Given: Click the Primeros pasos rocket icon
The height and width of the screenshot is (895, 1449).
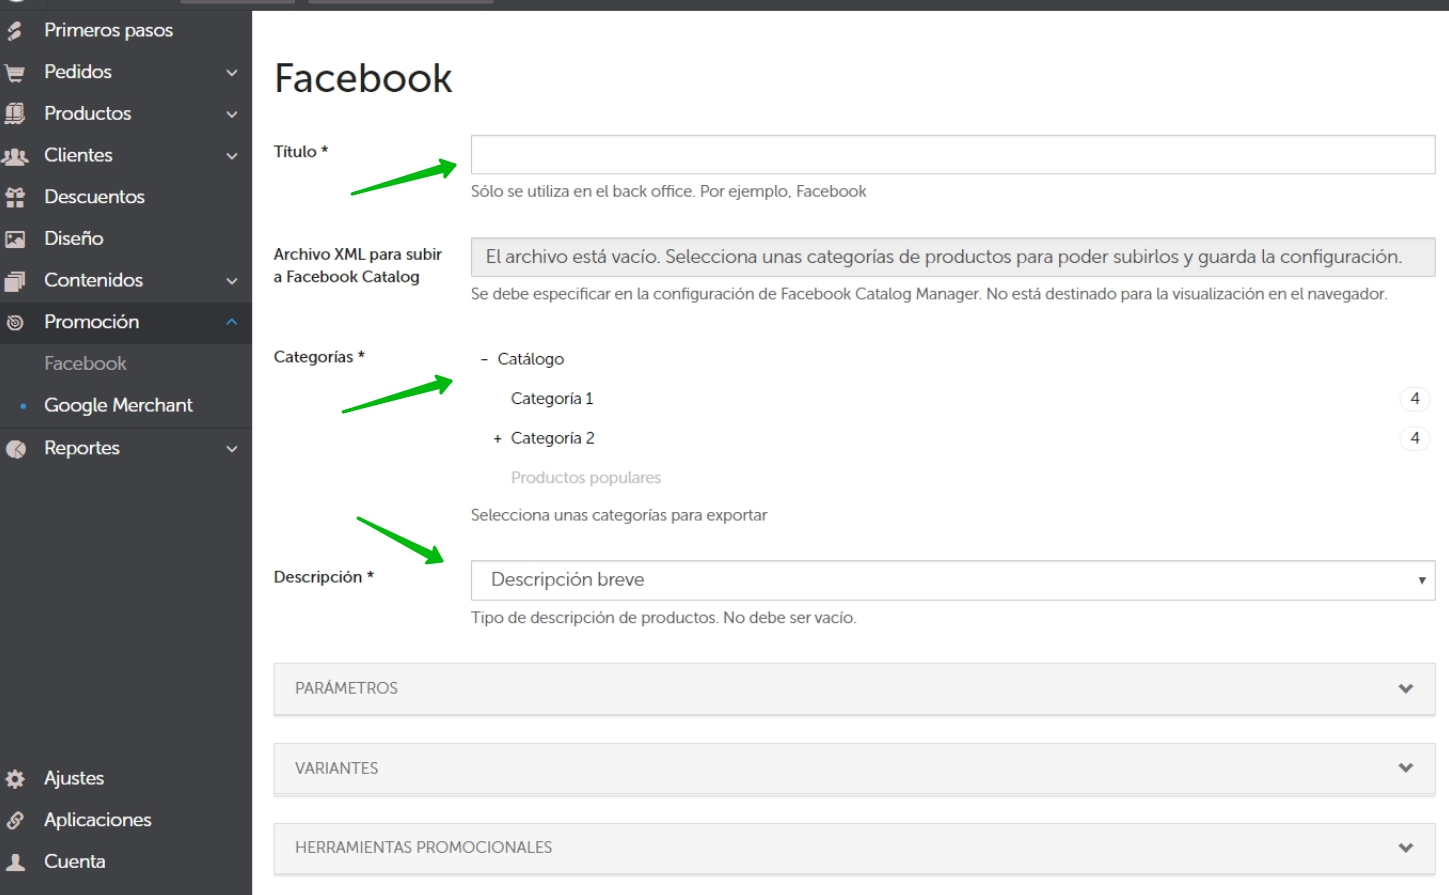Looking at the screenshot, I should 15,31.
